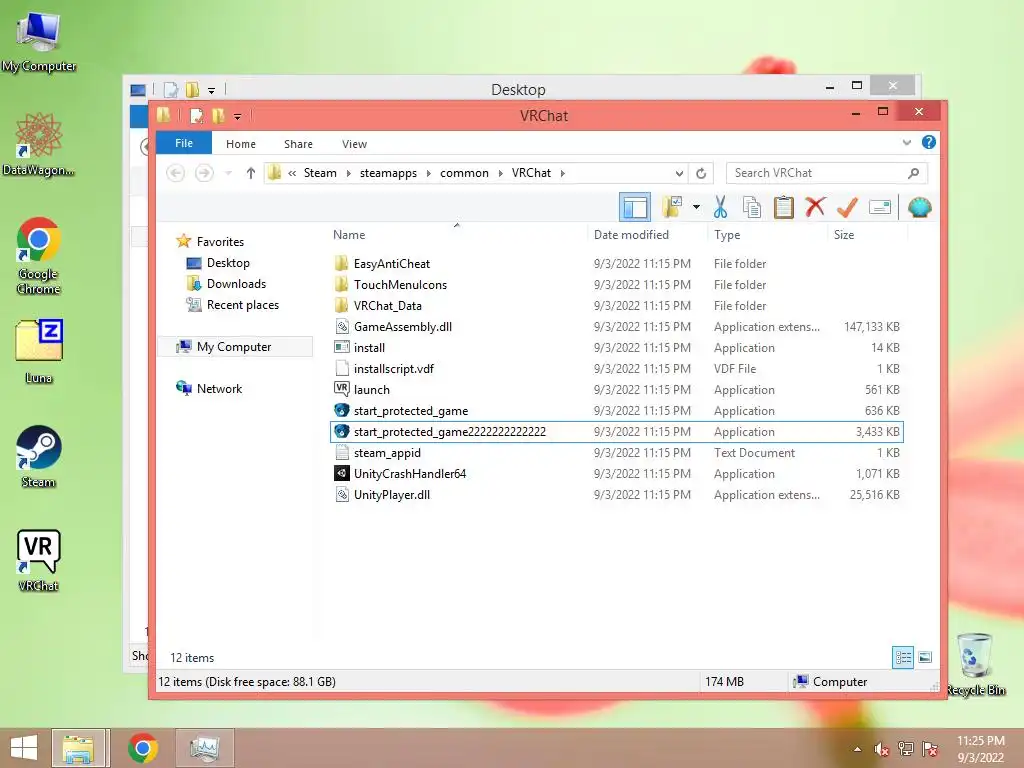1024x768 pixels.
Task: Open the folder options toolbar icon
Action: click(x=672, y=207)
